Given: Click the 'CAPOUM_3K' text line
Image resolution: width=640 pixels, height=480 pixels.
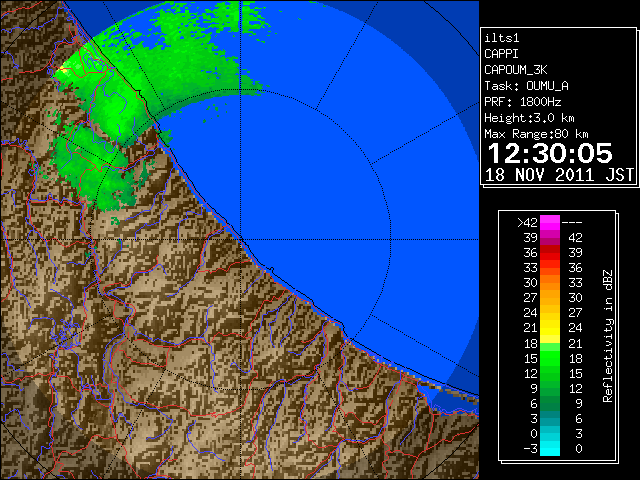Looking at the screenshot, I should point(516,70).
